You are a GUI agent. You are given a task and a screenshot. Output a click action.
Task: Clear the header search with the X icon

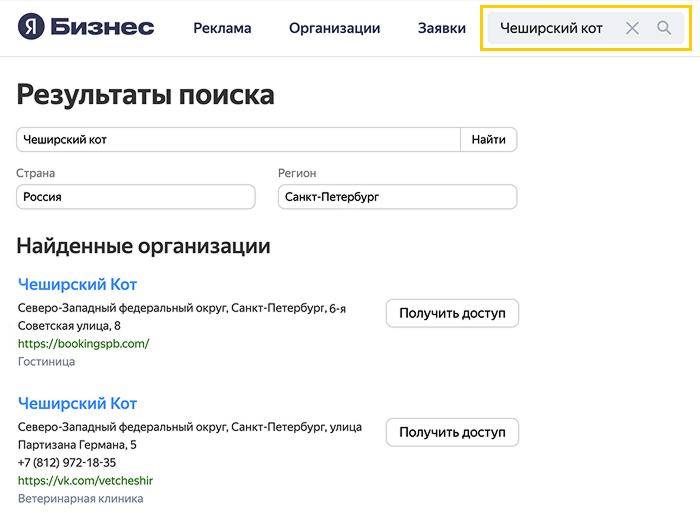coord(632,29)
